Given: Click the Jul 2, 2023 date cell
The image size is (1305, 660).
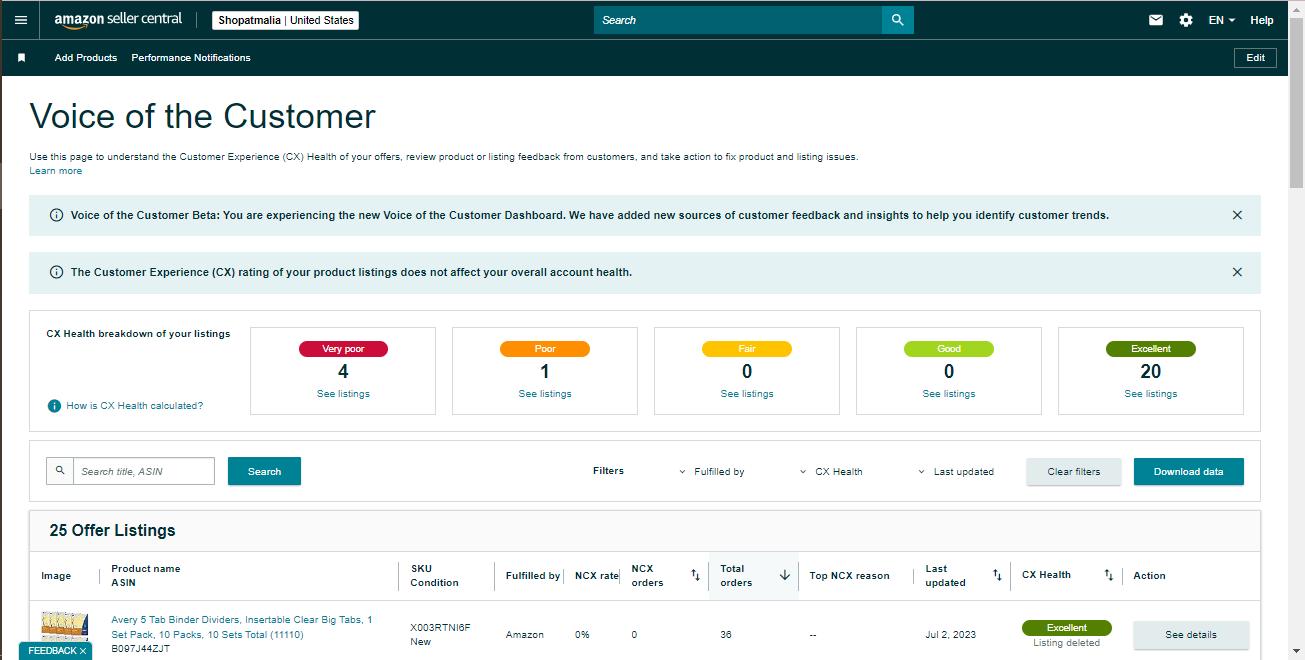Looking at the screenshot, I should pos(951,635).
